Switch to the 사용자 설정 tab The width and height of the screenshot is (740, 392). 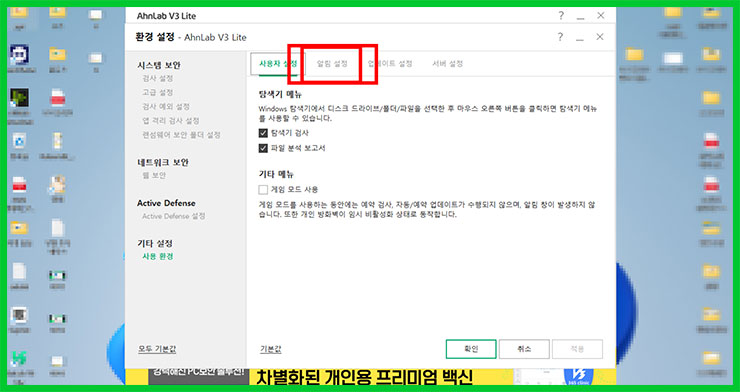pyautogui.click(x=278, y=64)
